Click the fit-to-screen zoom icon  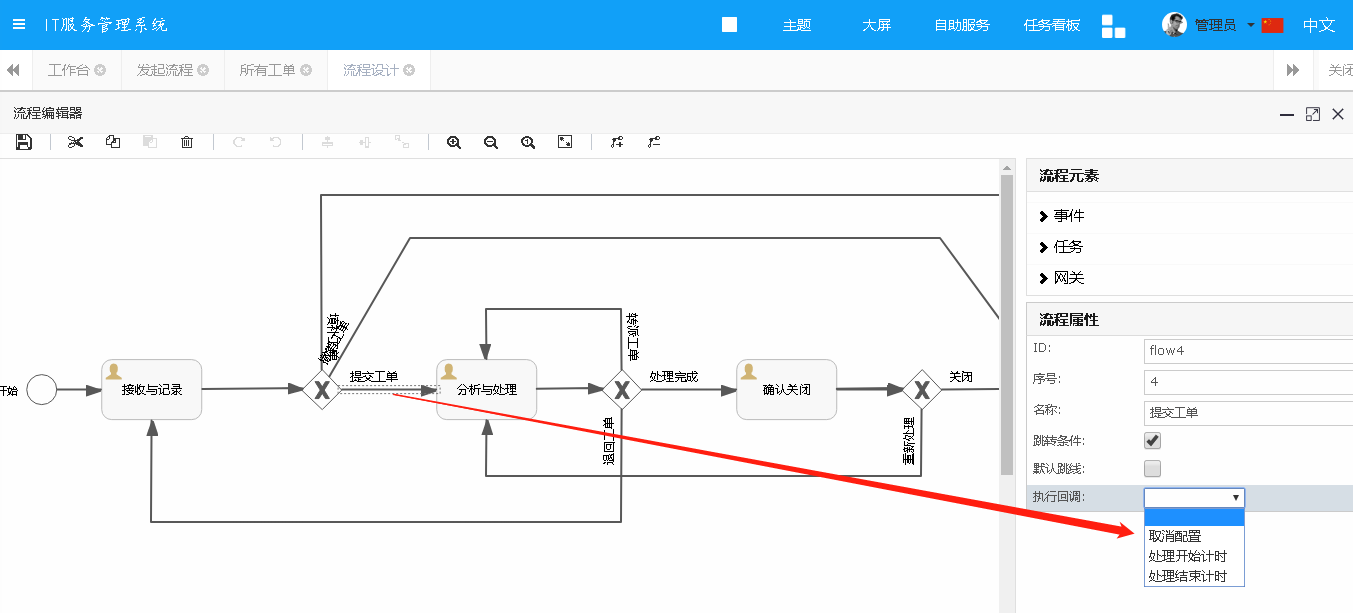[565, 142]
